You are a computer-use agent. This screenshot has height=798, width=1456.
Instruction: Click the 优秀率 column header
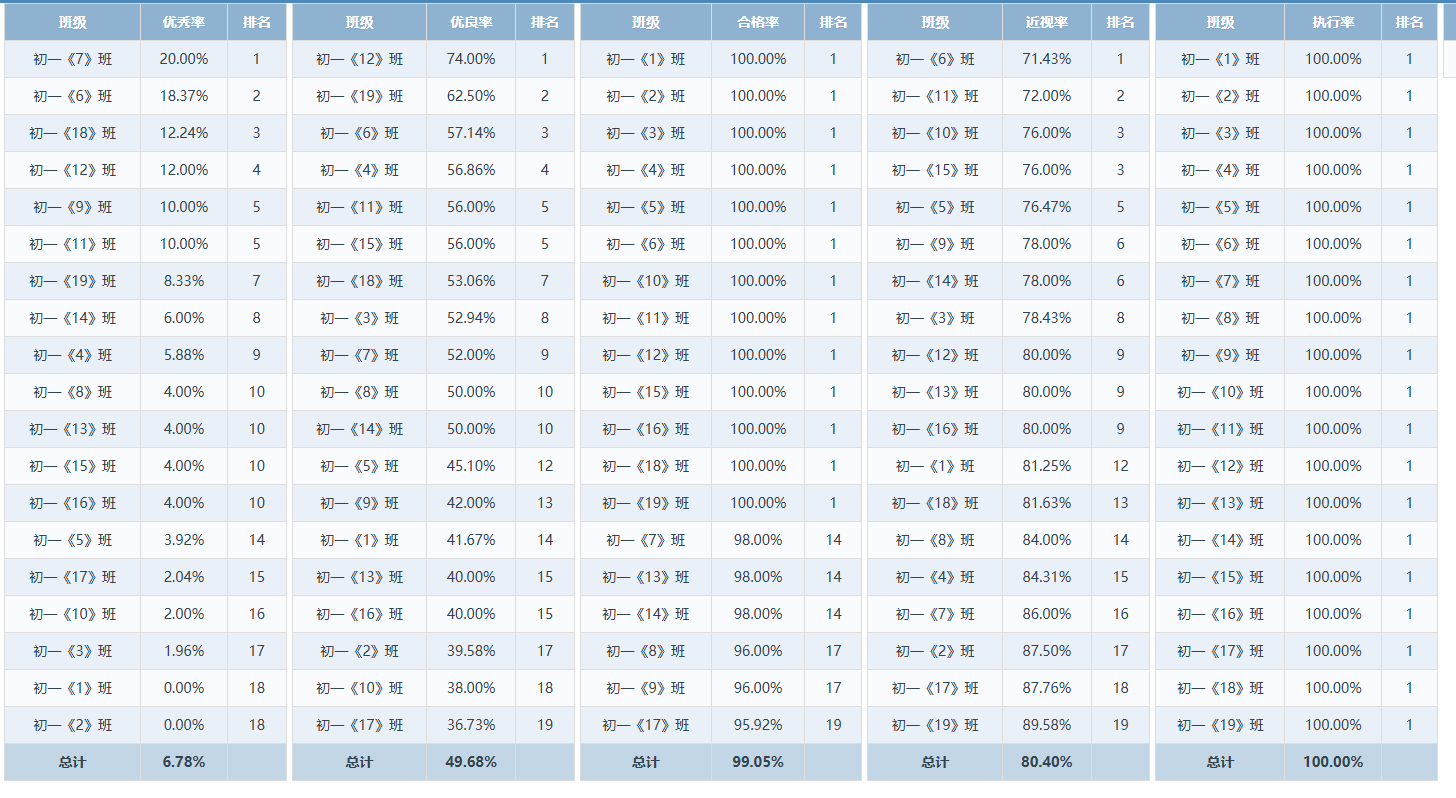click(184, 22)
